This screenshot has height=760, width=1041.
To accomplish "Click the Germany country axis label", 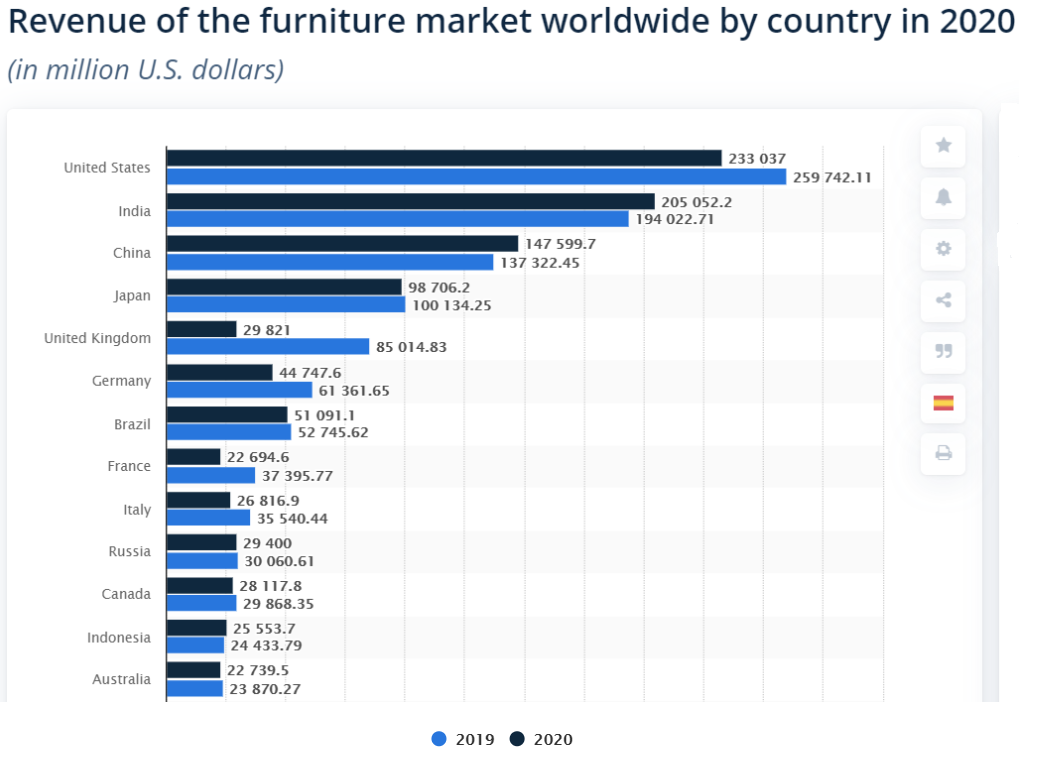I will (121, 381).
